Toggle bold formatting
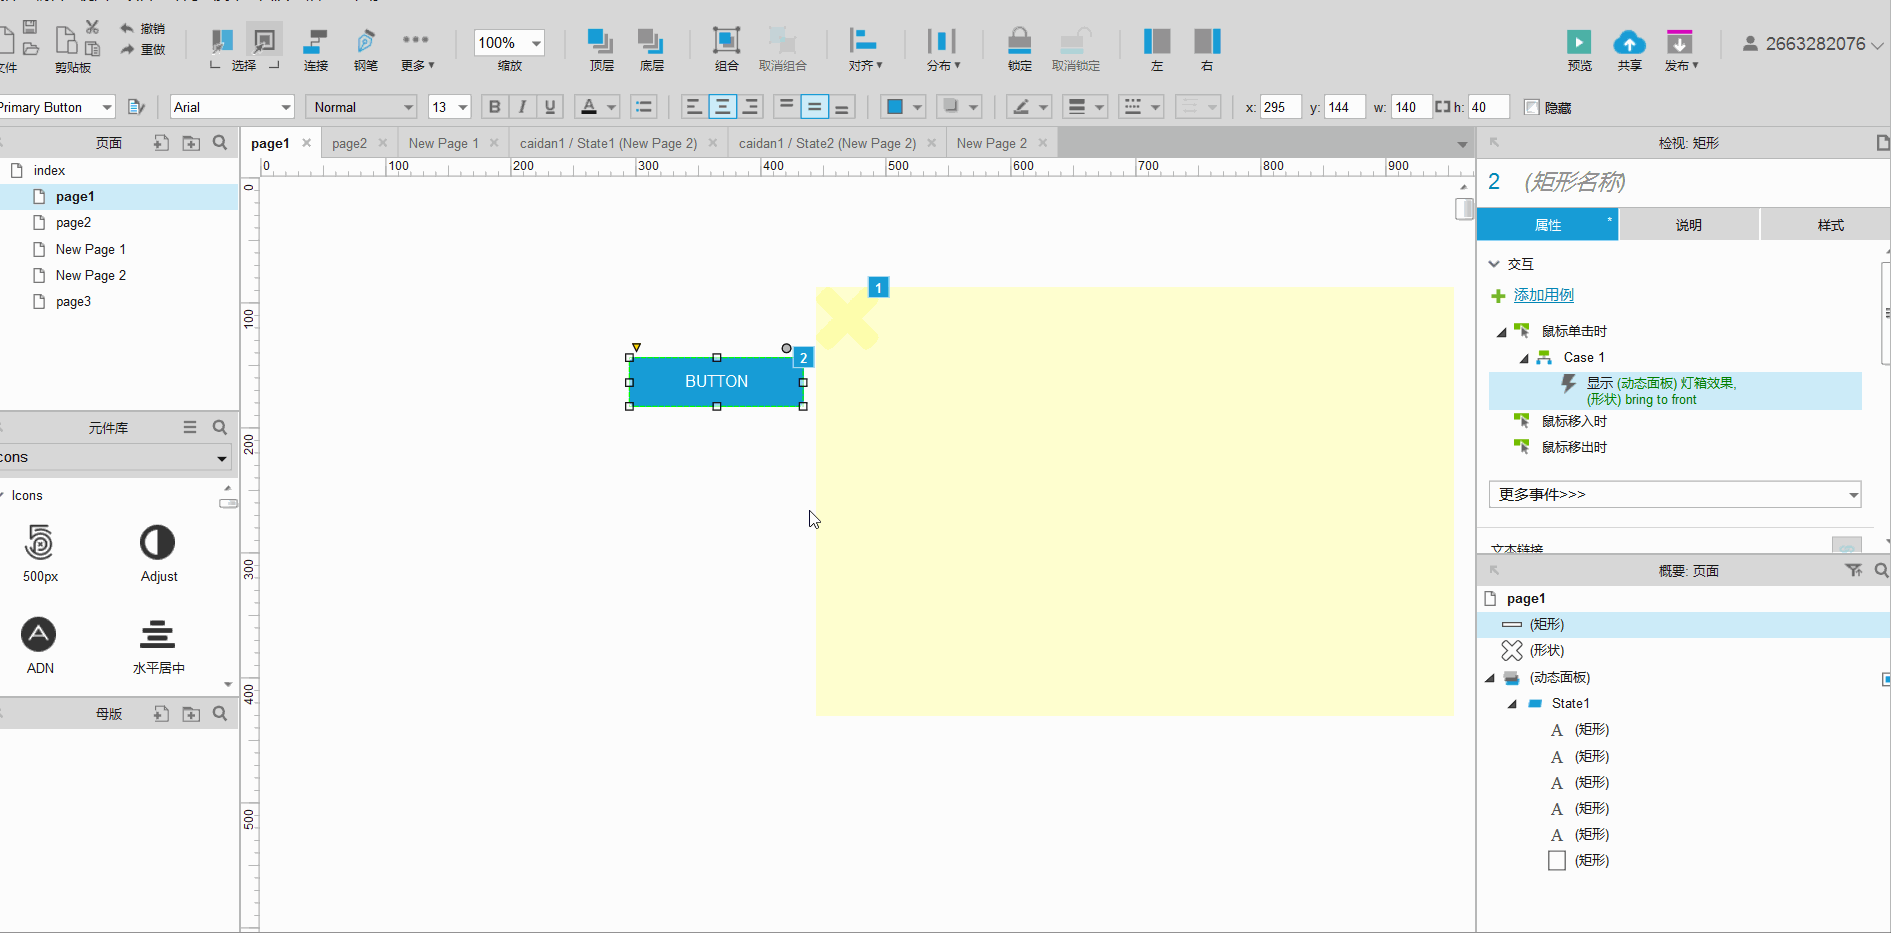Viewport: 1891px width, 933px height. (494, 107)
